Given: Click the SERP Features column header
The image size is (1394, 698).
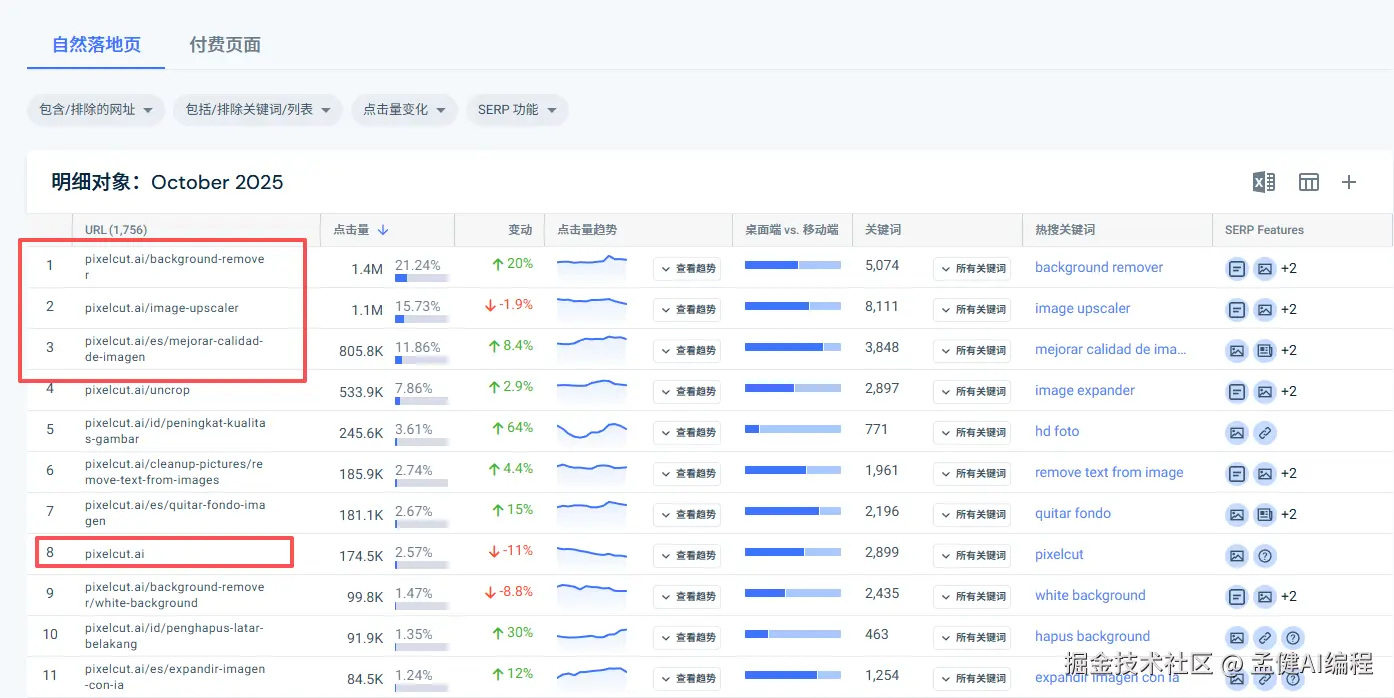Looking at the screenshot, I should point(1264,230).
